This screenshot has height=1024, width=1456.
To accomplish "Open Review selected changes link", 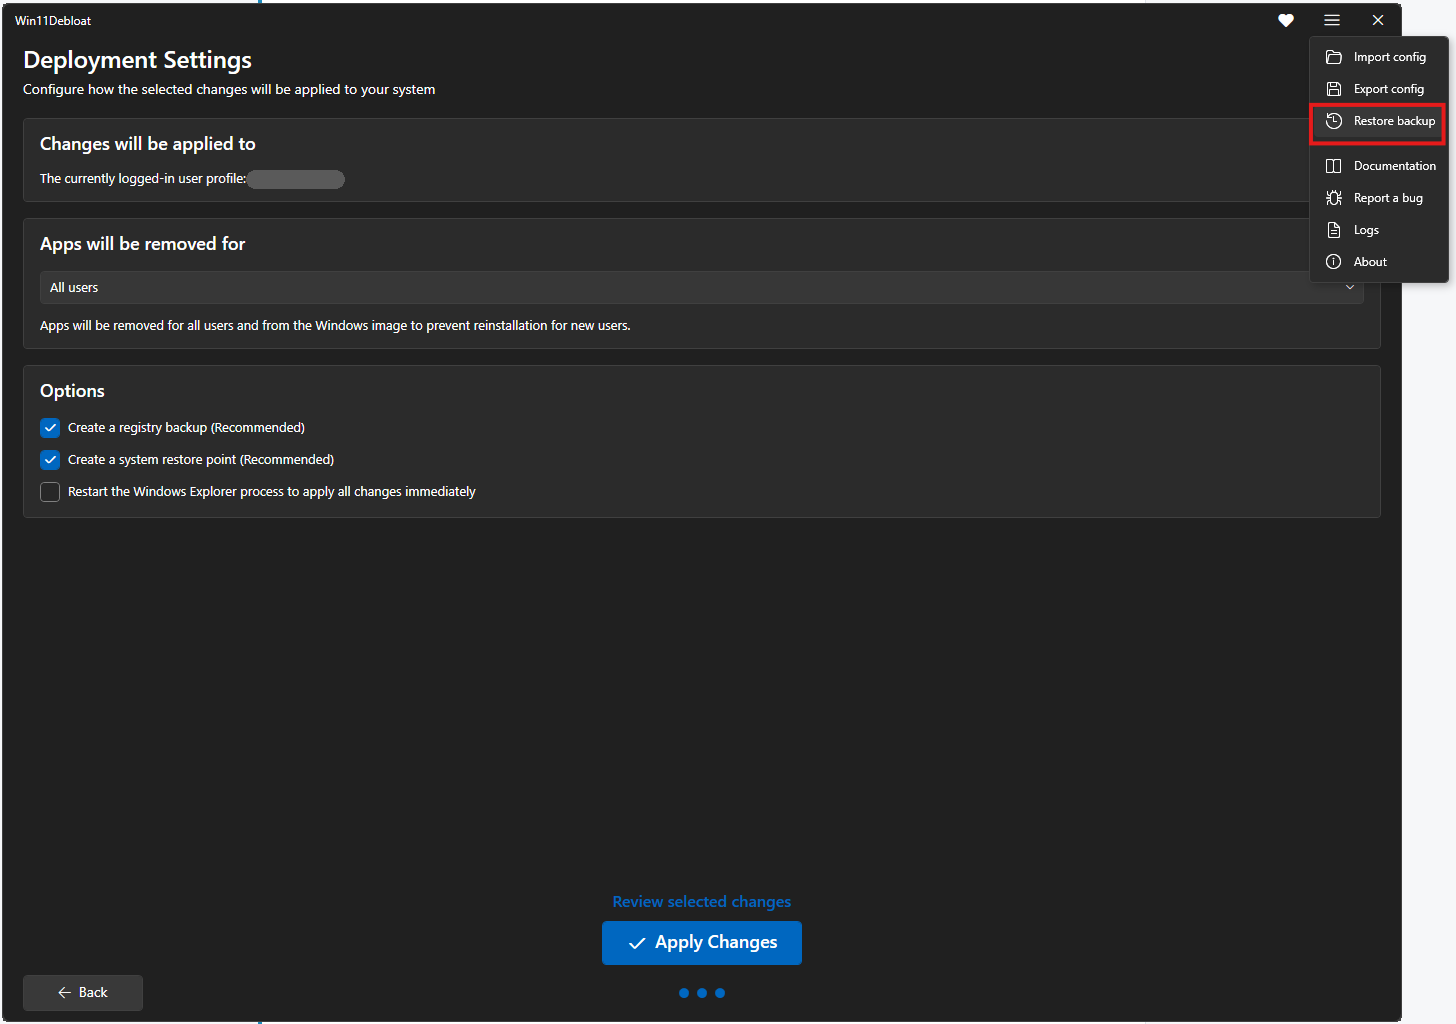I will pyautogui.click(x=702, y=902).
